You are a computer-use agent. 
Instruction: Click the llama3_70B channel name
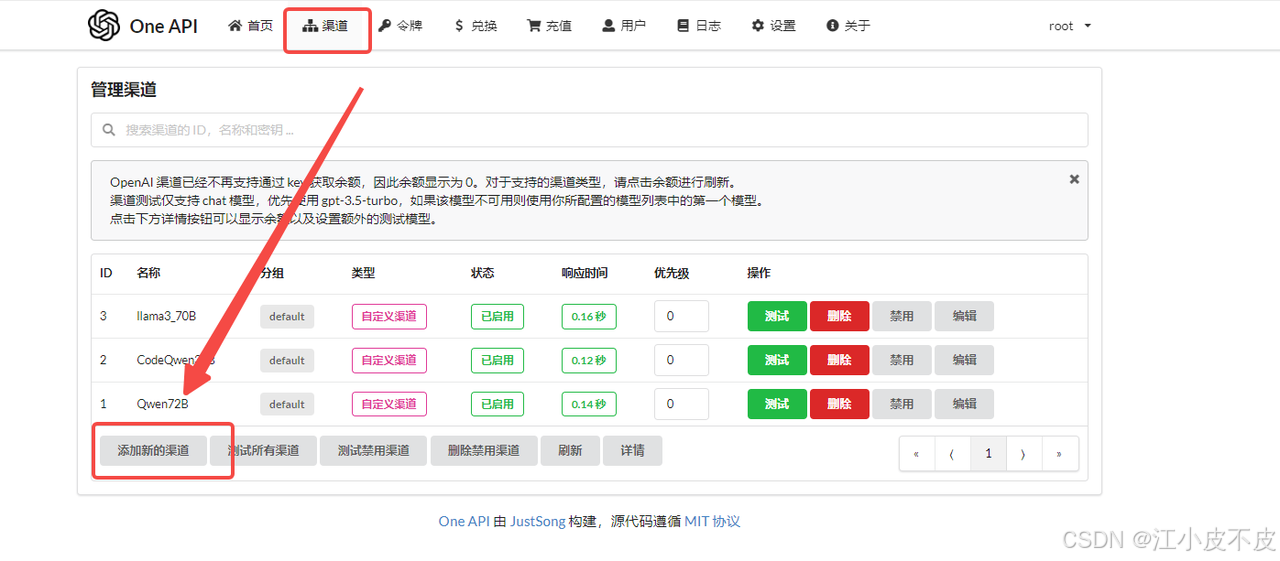click(166, 316)
